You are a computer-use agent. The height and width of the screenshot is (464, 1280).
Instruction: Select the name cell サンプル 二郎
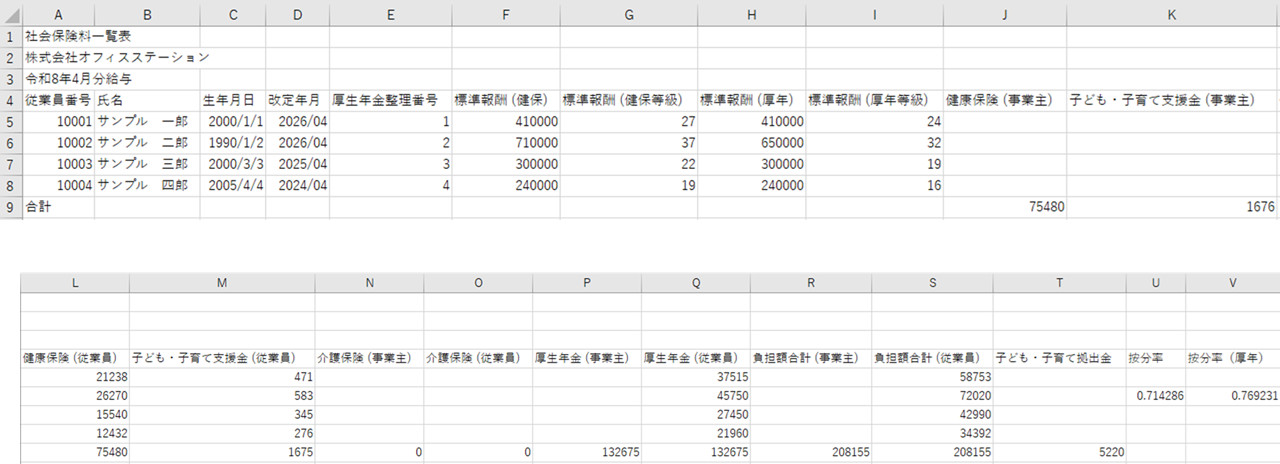pos(147,143)
